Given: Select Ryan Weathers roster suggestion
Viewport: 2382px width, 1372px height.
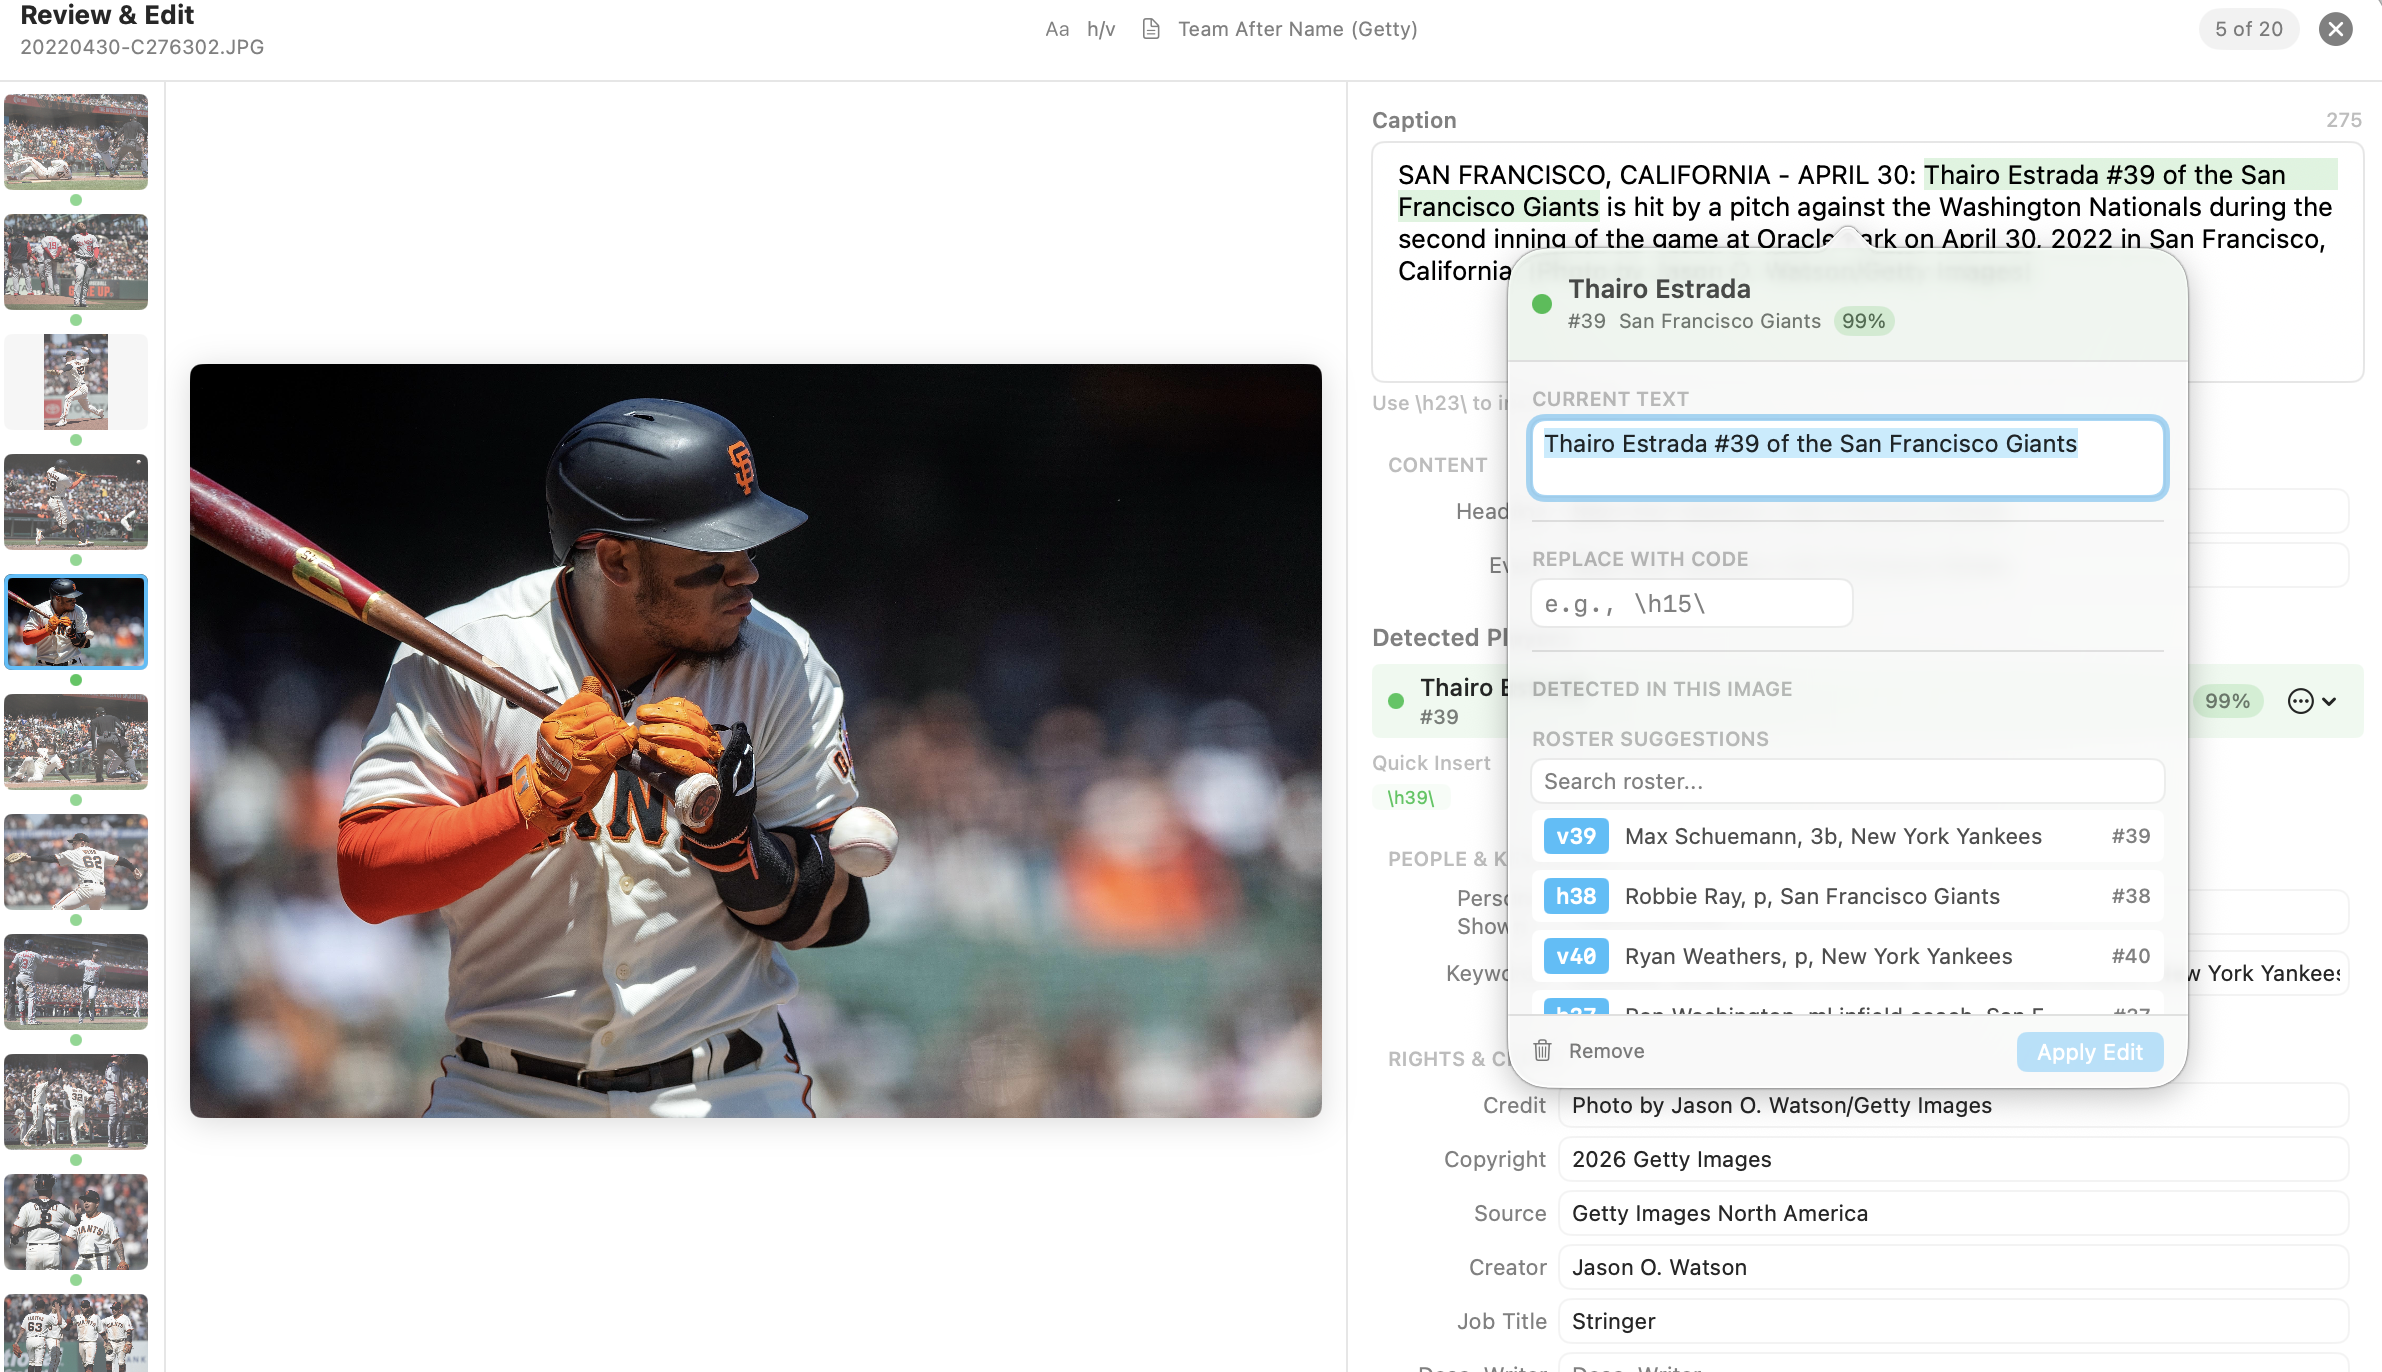Looking at the screenshot, I should point(1818,956).
